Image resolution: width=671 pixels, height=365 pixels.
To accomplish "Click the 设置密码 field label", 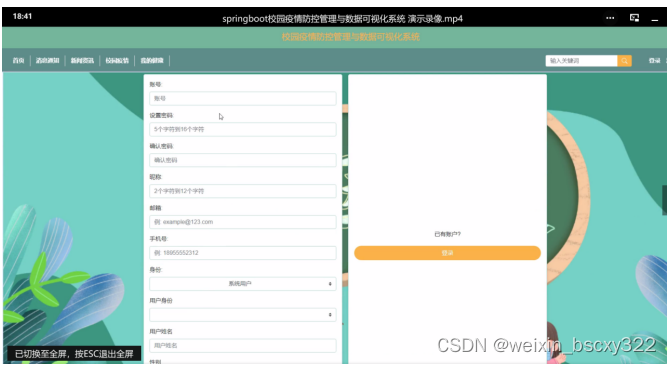I will (161, 116).
